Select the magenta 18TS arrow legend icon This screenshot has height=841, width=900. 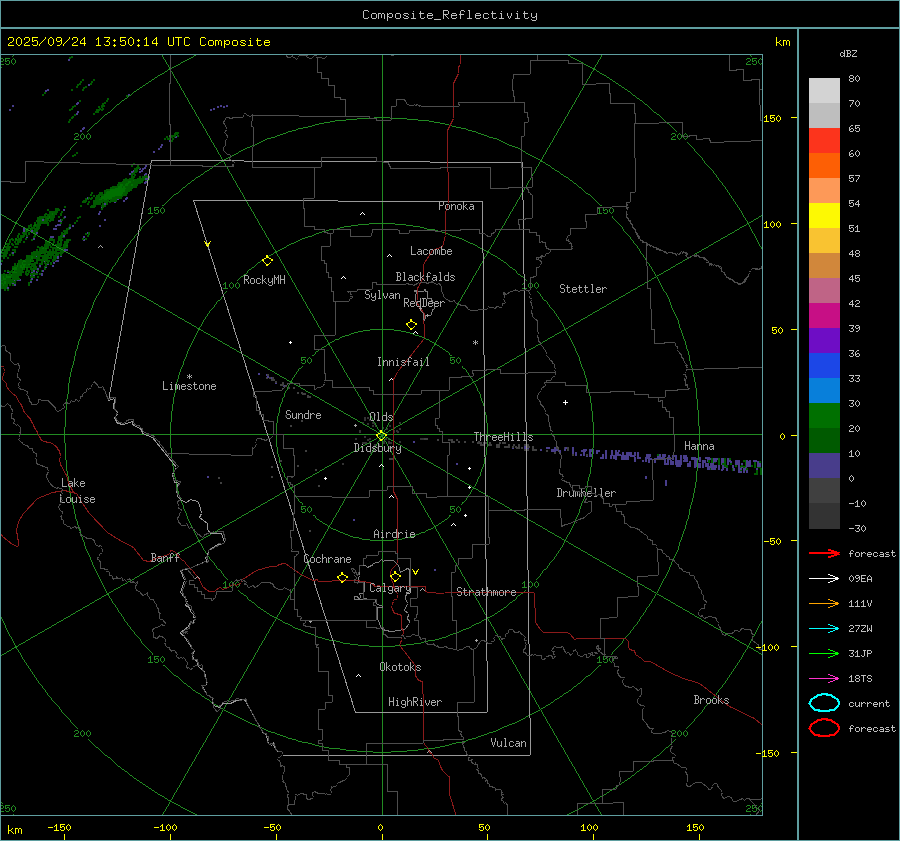[823, 678]
